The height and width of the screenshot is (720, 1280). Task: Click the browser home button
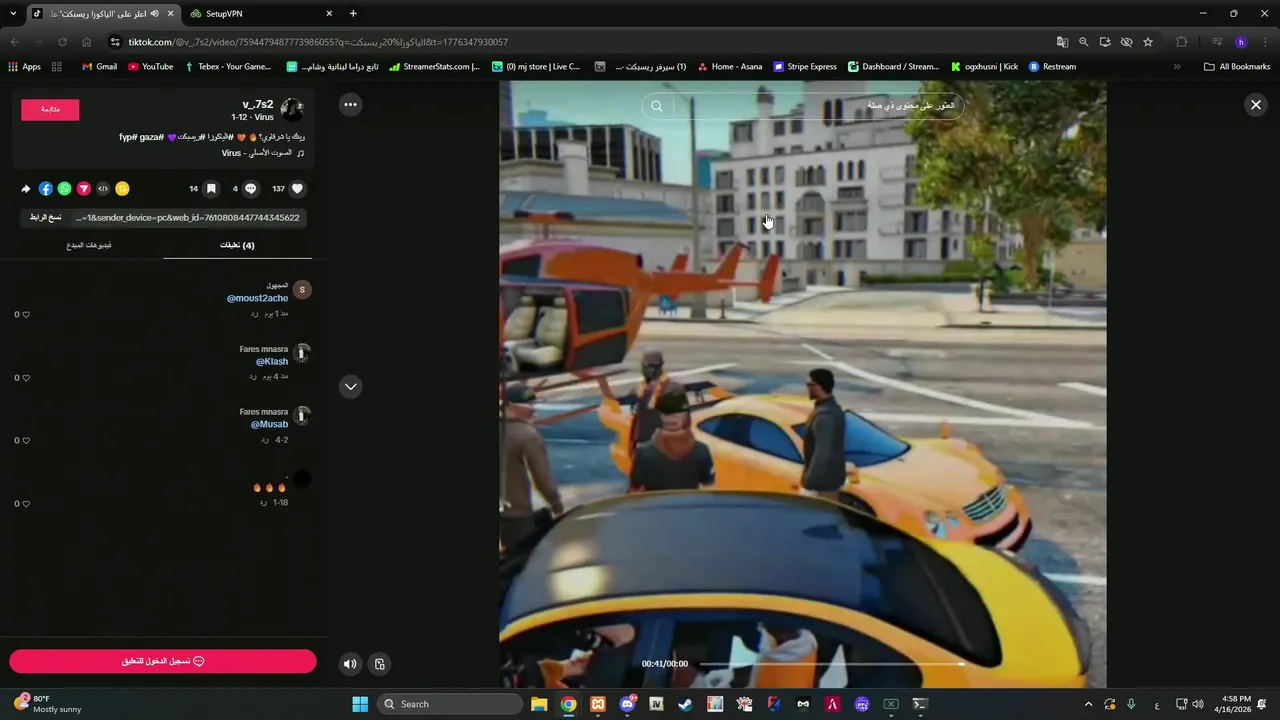click(x=87, y=42)
